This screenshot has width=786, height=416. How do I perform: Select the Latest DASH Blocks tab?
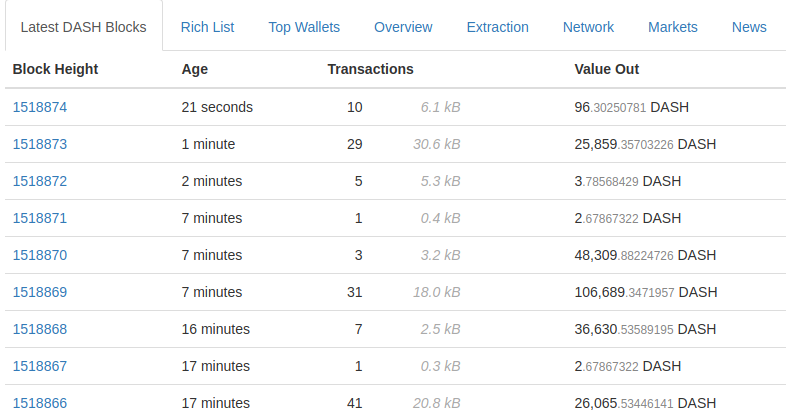(x=84, y=27)
